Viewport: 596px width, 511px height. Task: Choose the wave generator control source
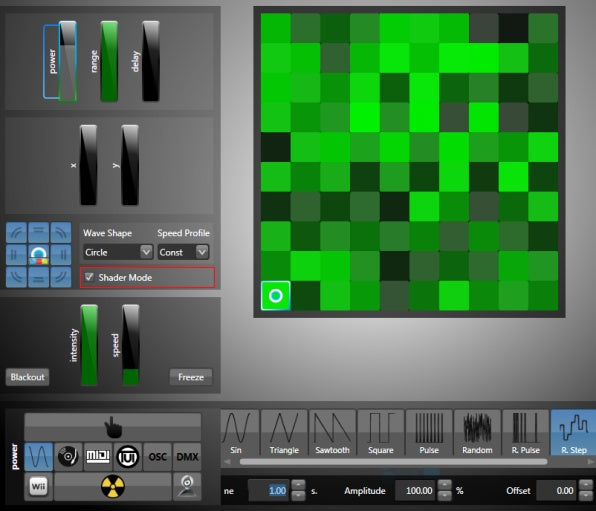[38, 457]
